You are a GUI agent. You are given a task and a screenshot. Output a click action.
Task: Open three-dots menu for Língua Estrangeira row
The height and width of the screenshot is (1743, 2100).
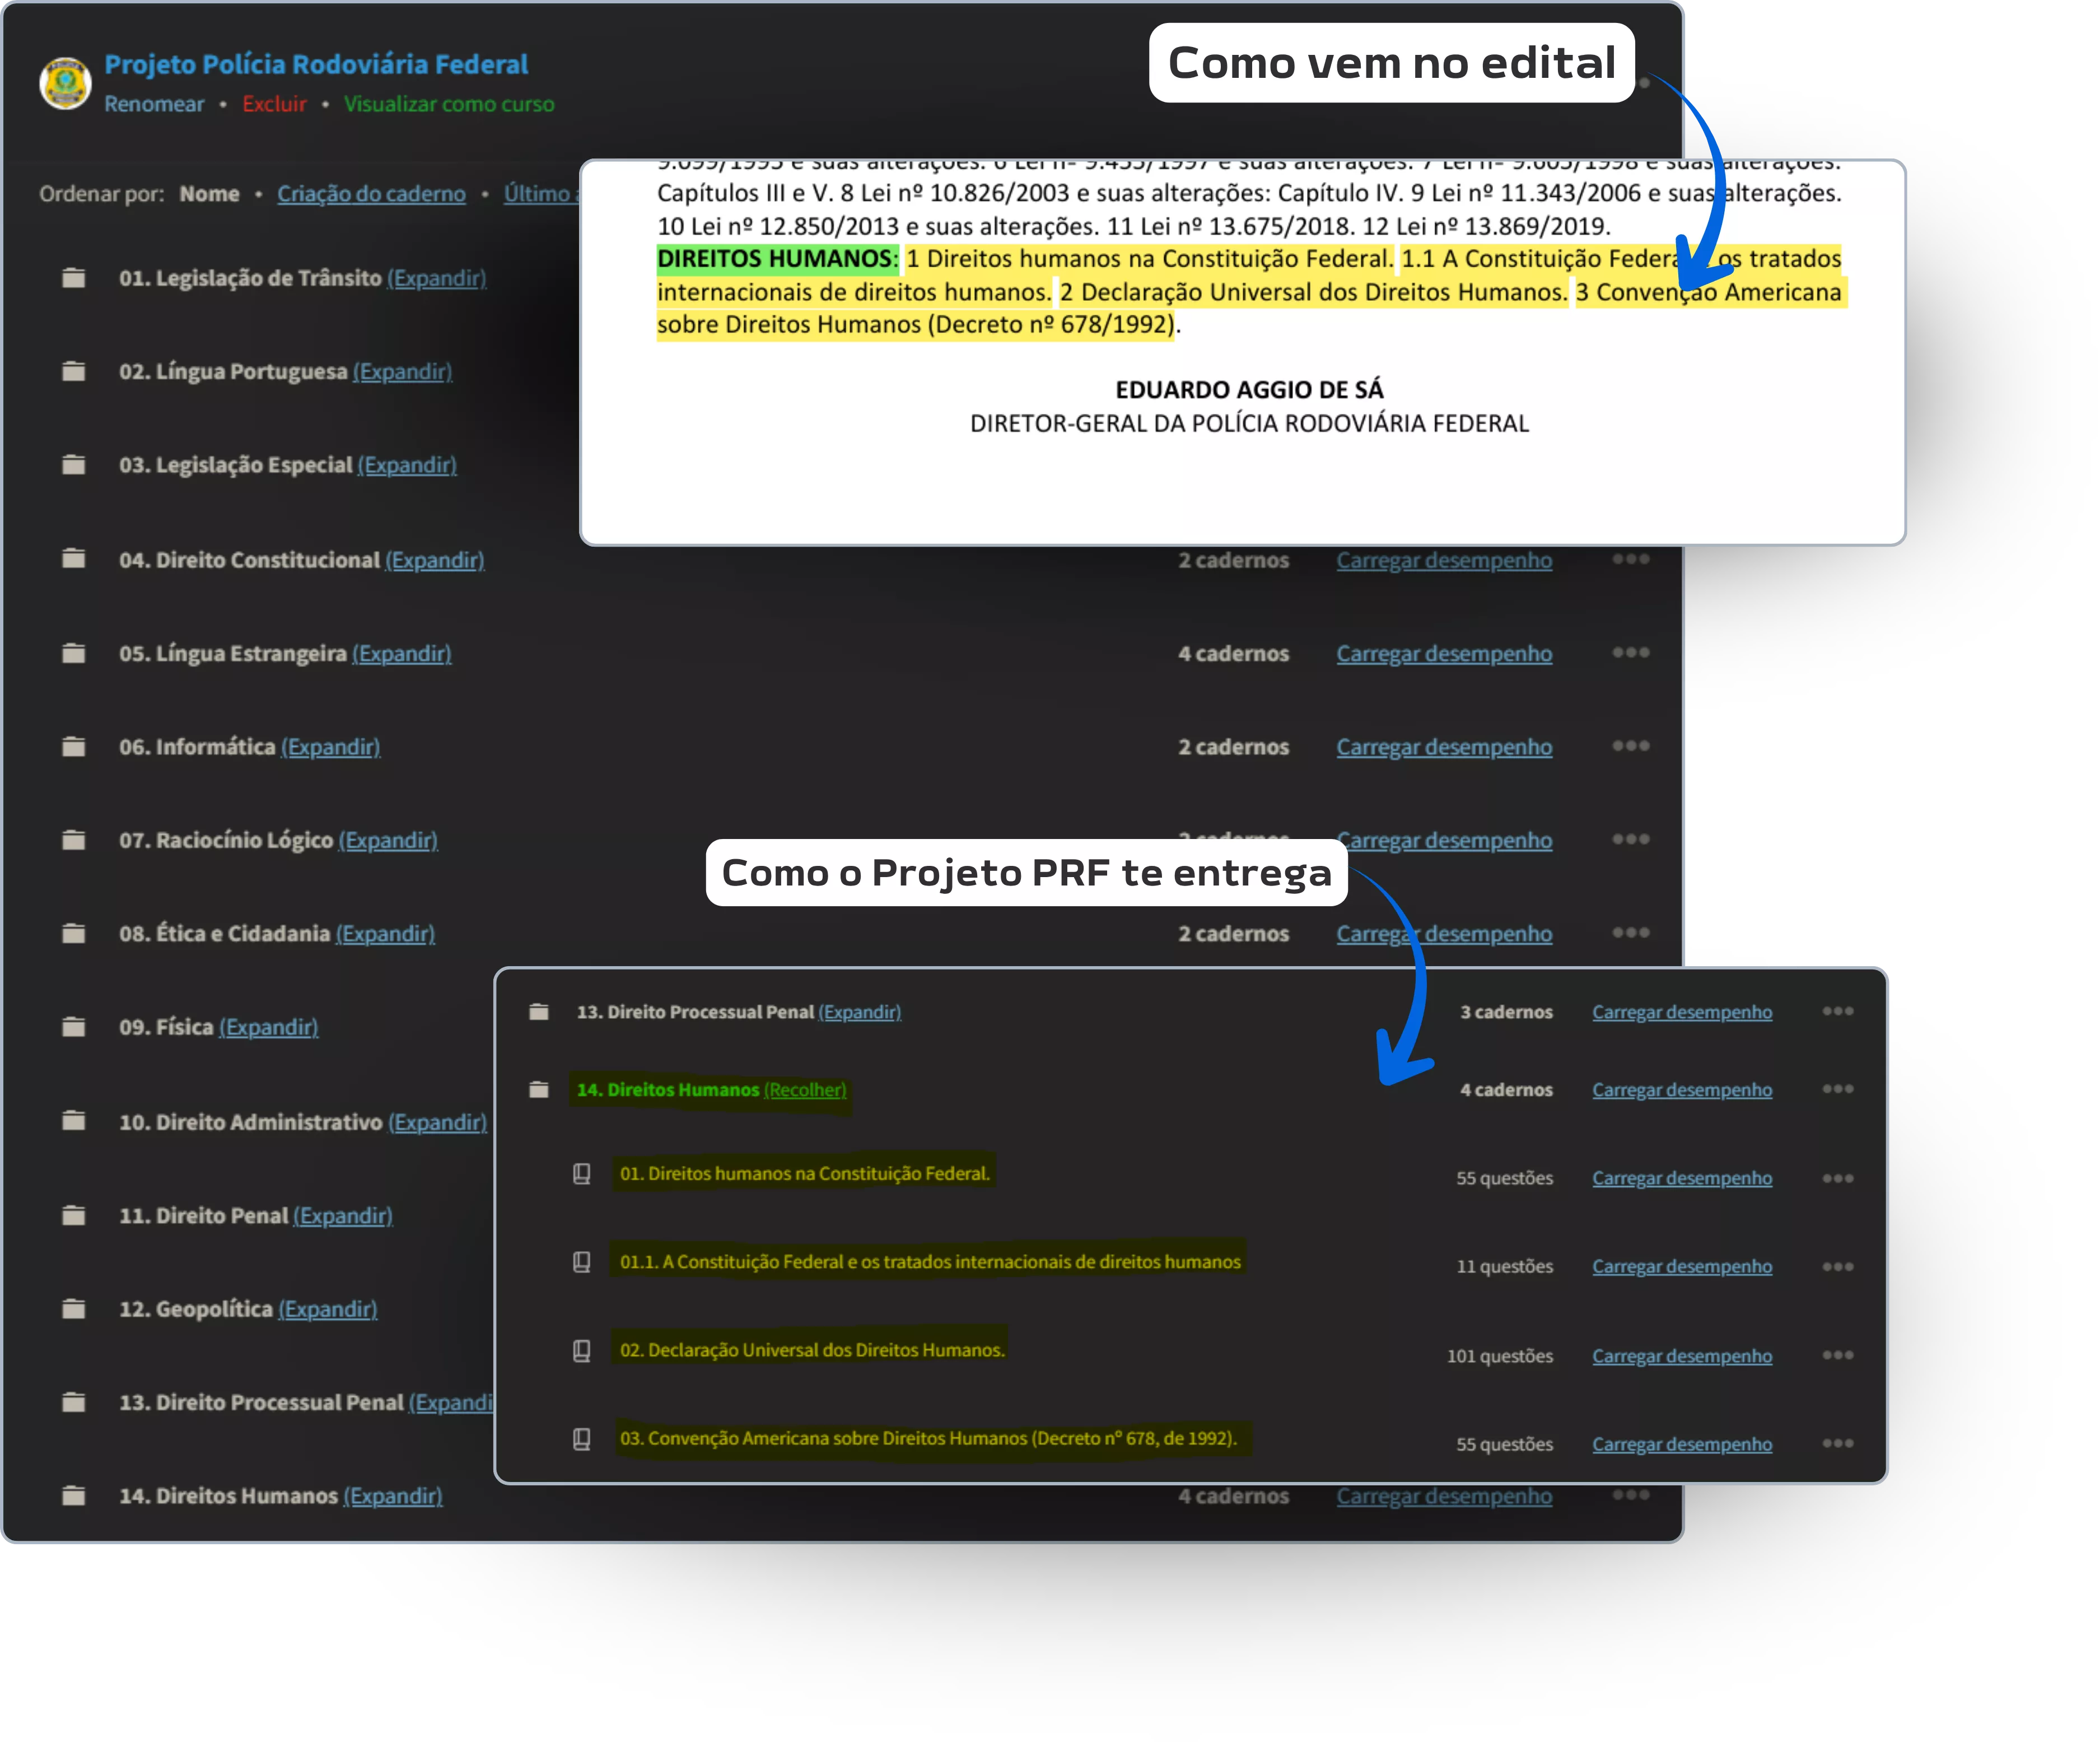1630,653
